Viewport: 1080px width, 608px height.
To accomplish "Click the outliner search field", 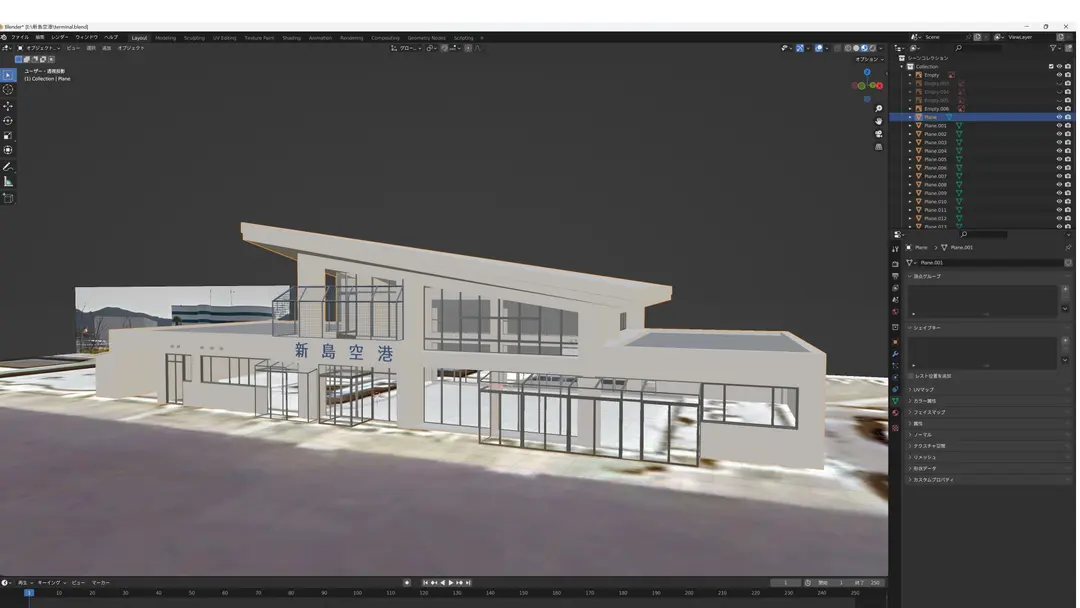I will coord(978,48).
